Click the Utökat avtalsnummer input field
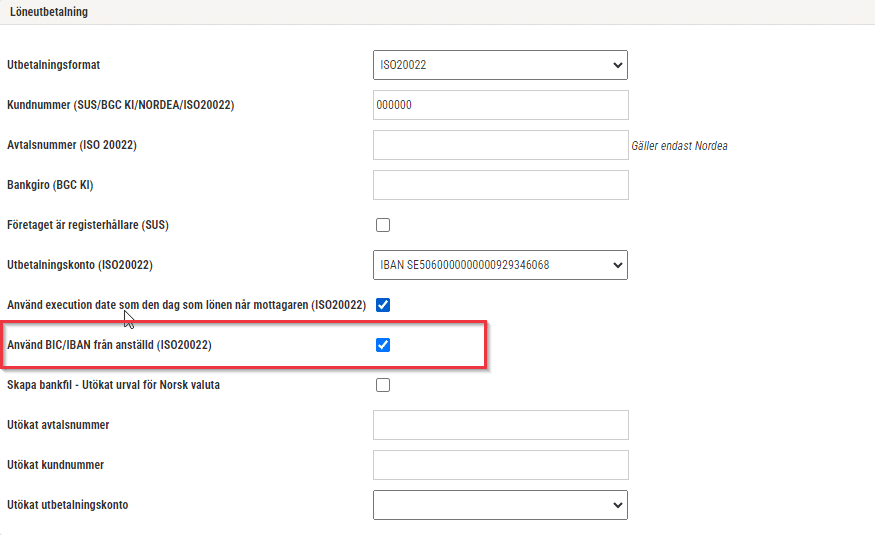 coord(501,425)
